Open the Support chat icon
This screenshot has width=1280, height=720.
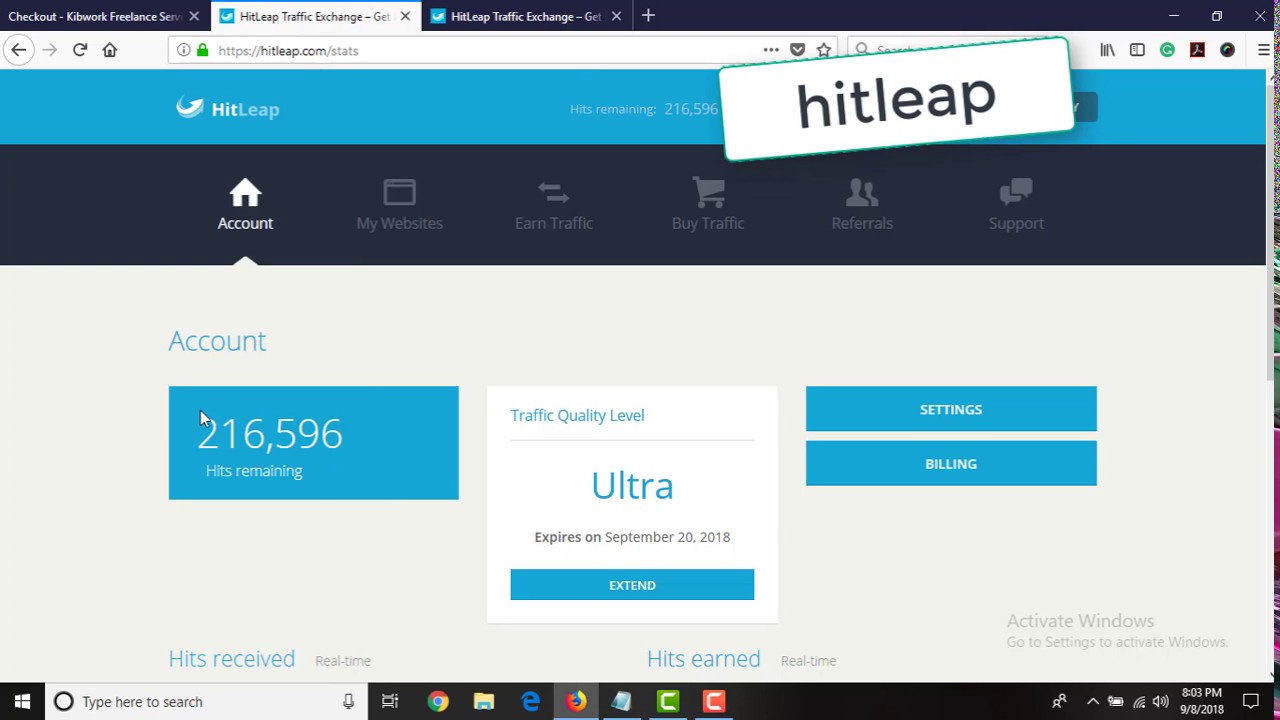pos(1016,192)
